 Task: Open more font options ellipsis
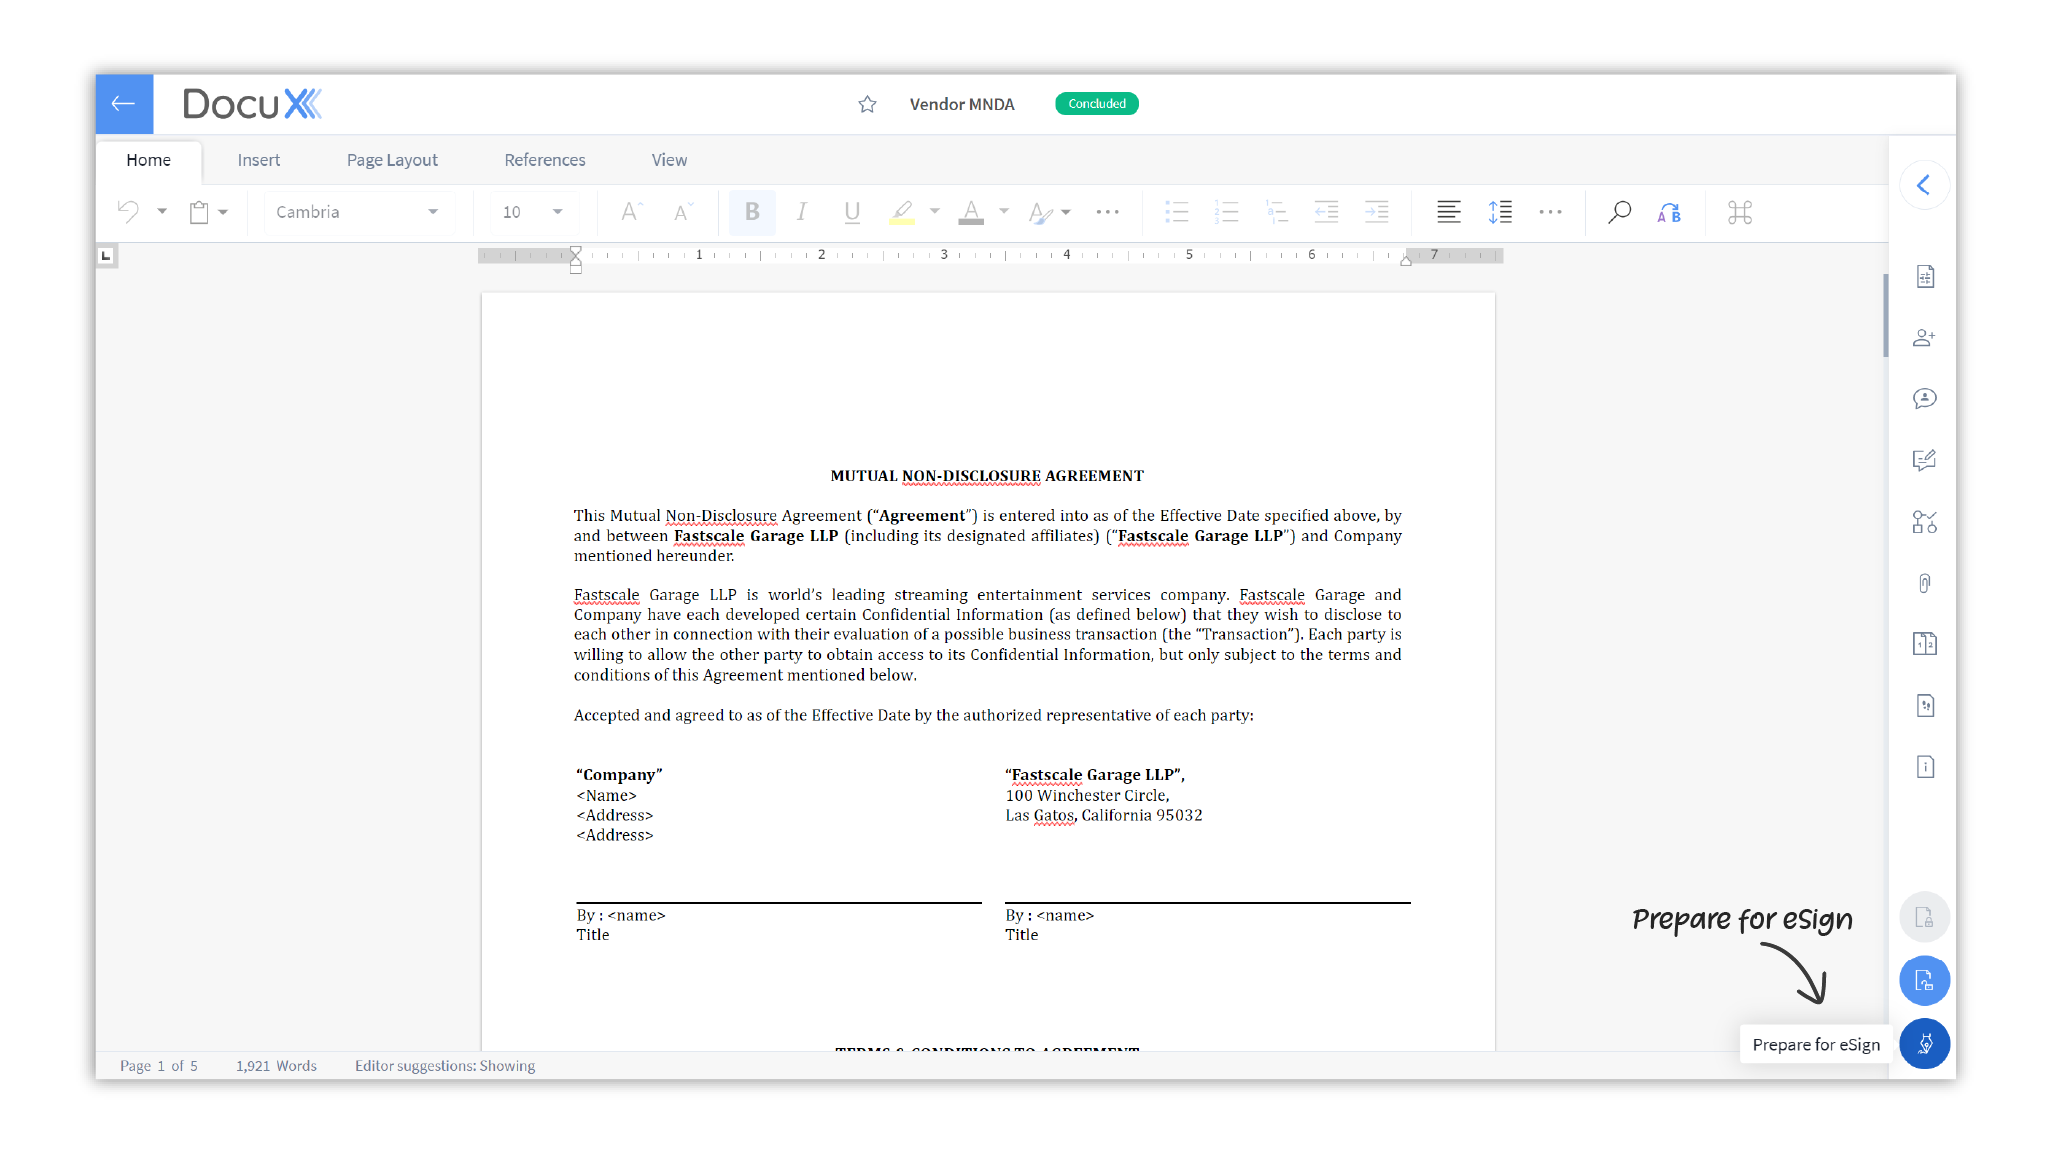click(x=1107, y=212)
